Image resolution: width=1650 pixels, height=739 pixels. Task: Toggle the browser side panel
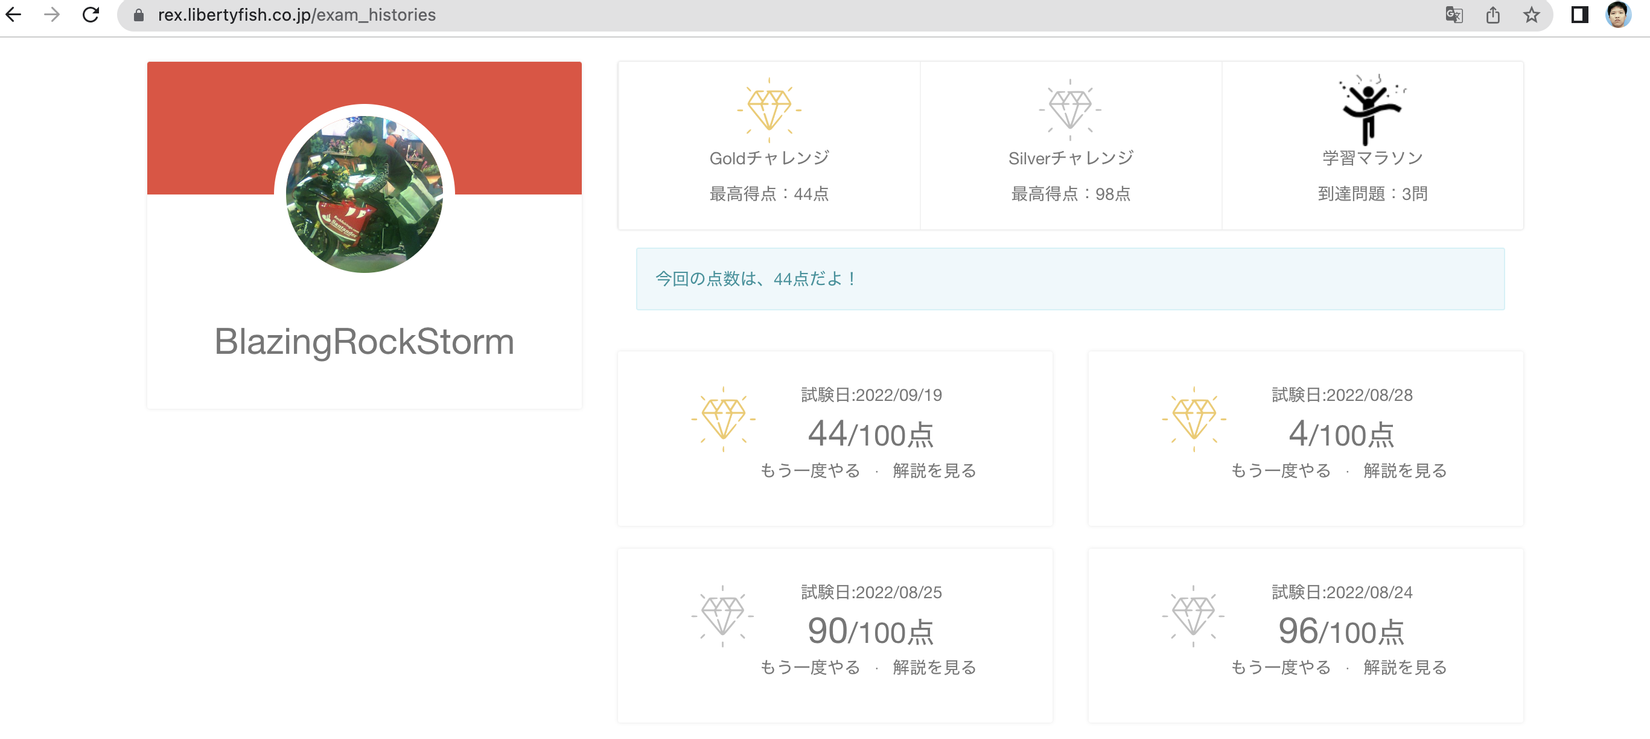pyautogui.click(x=1580, y=15)
